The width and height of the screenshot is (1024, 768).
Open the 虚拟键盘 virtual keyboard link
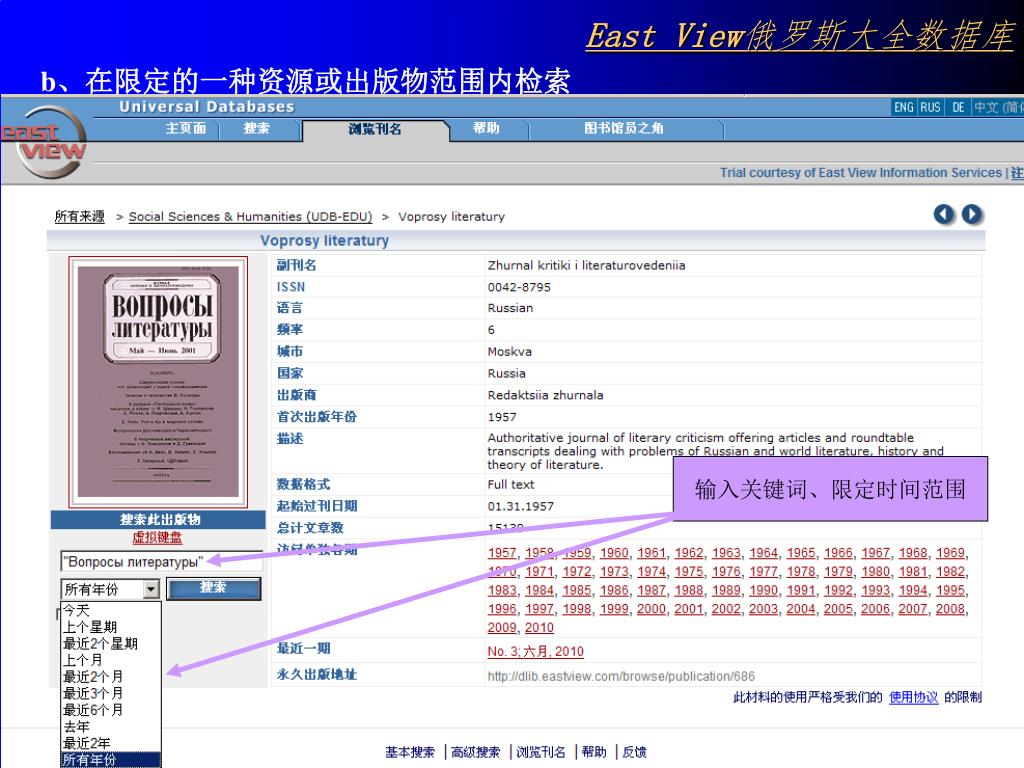tap(157, 537)
